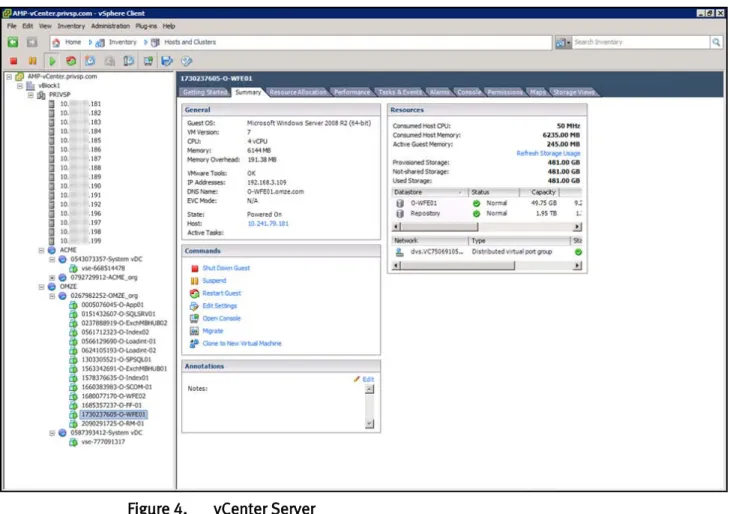Collapse the 0587393412-System vDC node
Screen dimensions: 730x514
click(52, 433)
